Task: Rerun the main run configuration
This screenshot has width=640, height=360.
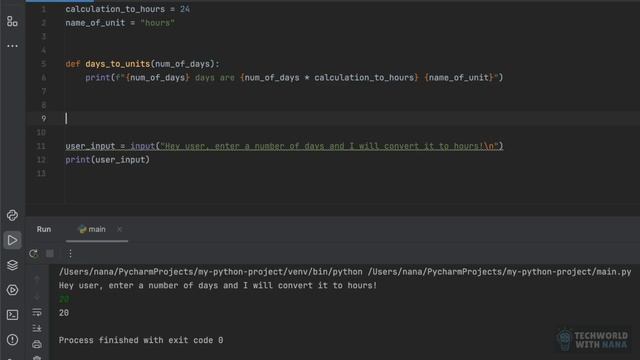Action: [x=34, y=253]
